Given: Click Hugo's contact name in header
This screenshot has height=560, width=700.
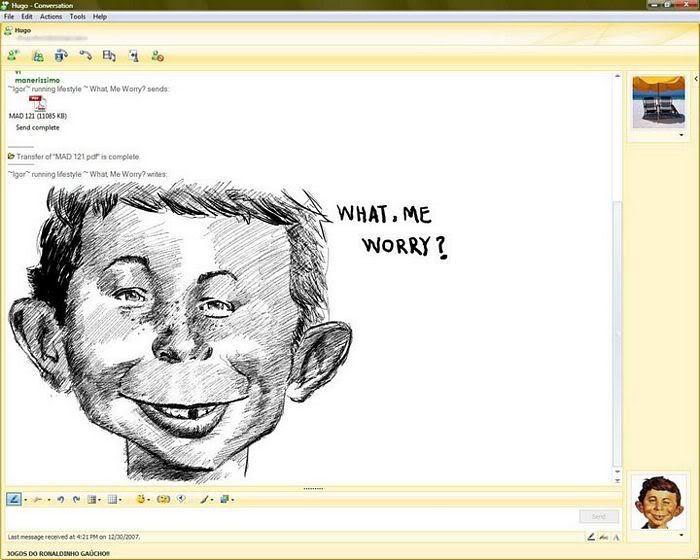Looking at the screenshot, I should [23, 30].
